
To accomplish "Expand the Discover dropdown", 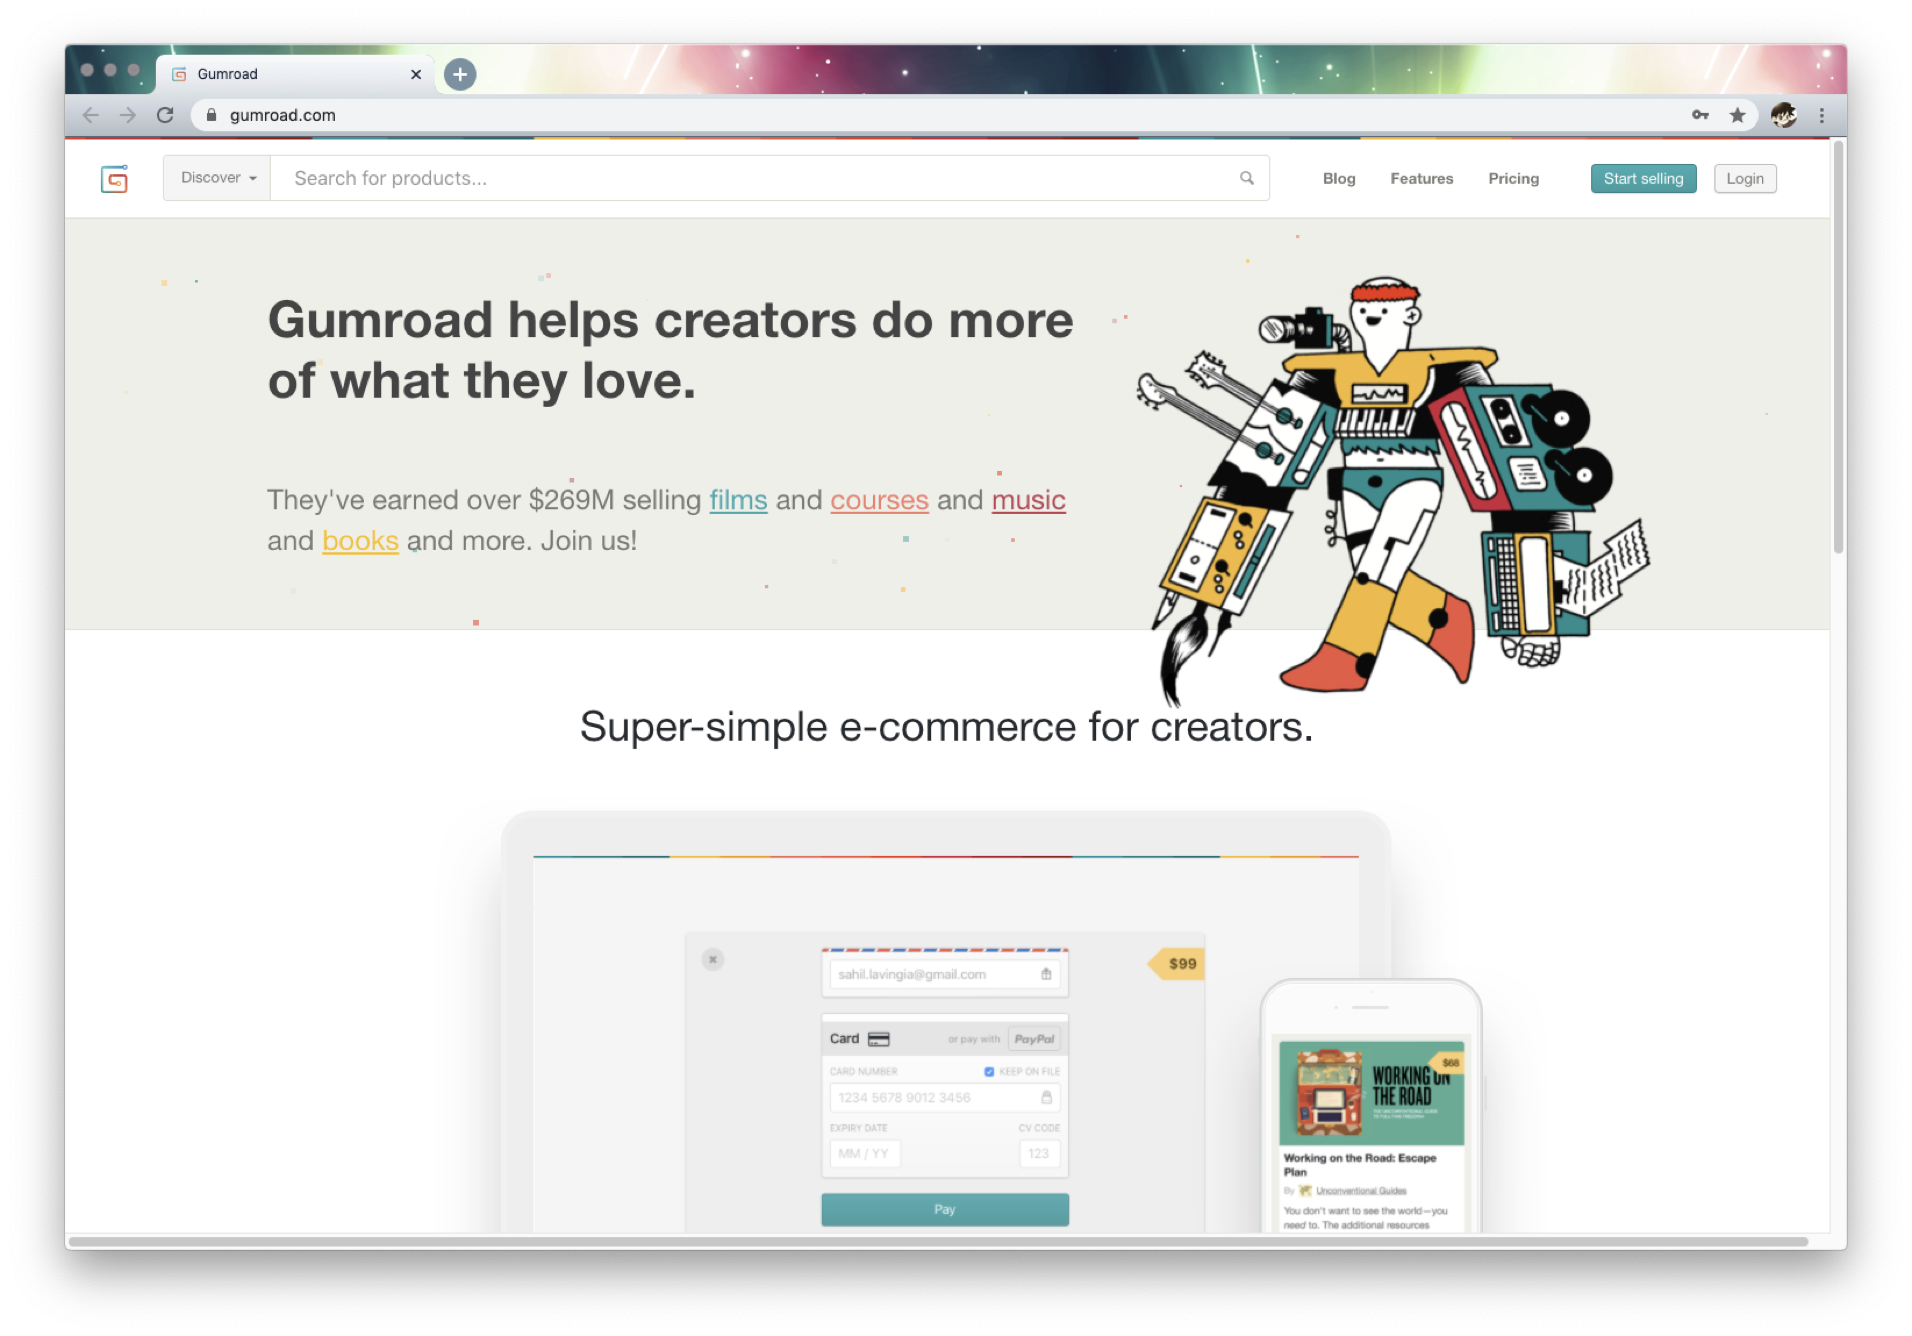I will pyautogui.click(x=217, y=178).
